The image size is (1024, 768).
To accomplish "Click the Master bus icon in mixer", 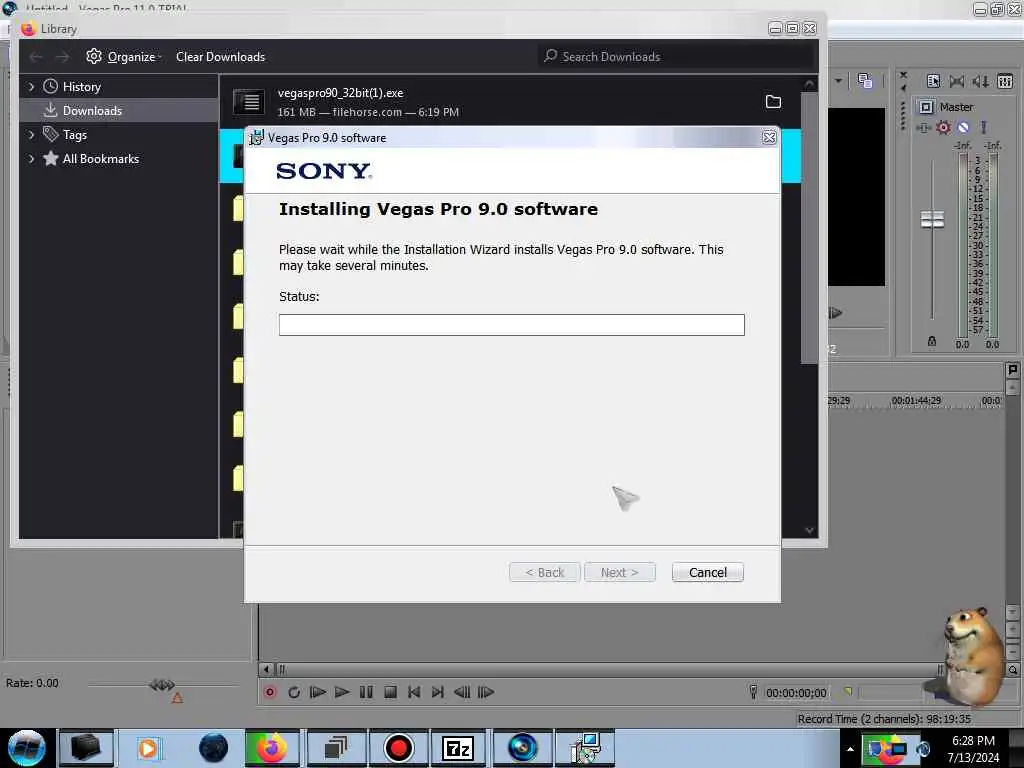I will pos(926,107).
